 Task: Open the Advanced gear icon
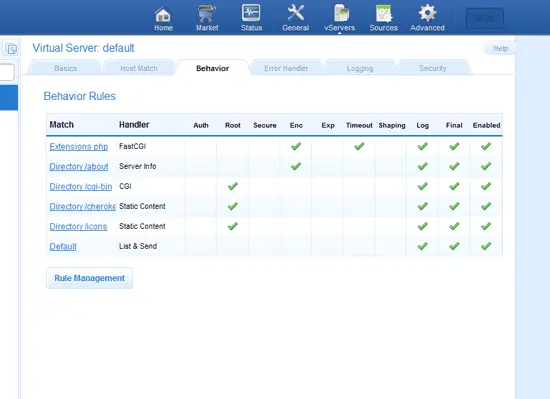point(427,13)
